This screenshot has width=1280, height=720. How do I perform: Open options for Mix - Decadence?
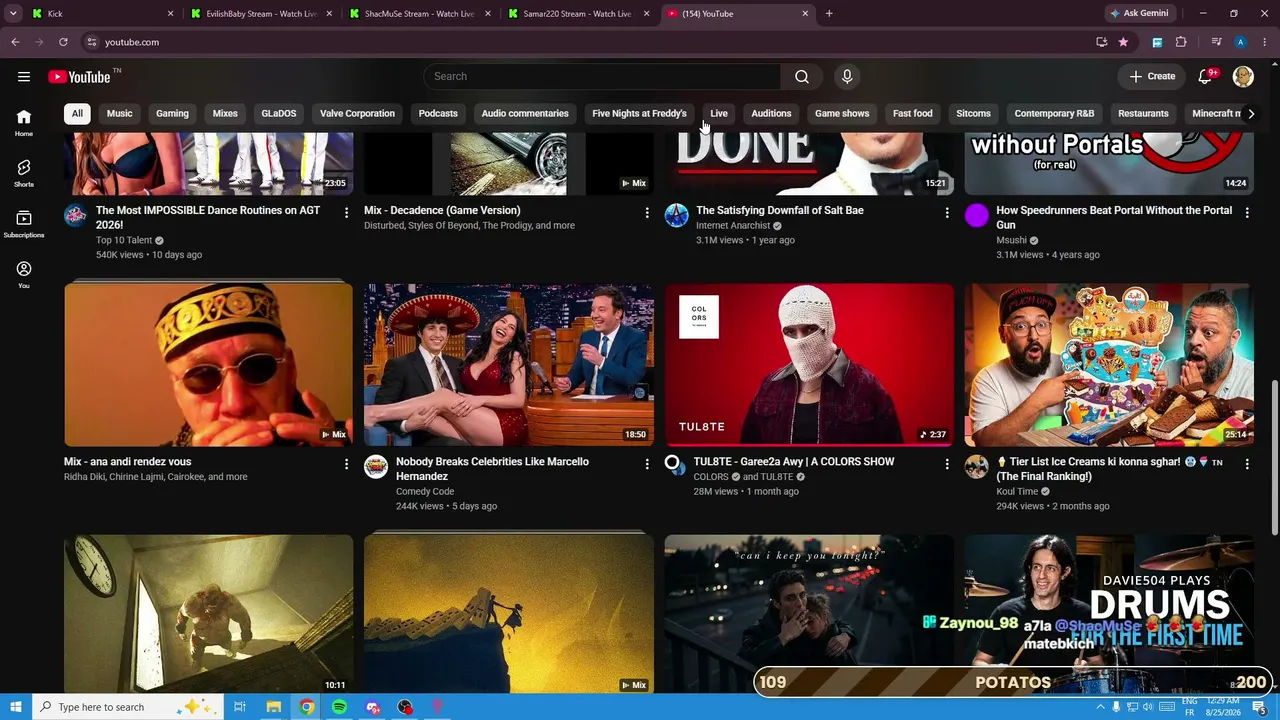[647, 212]
